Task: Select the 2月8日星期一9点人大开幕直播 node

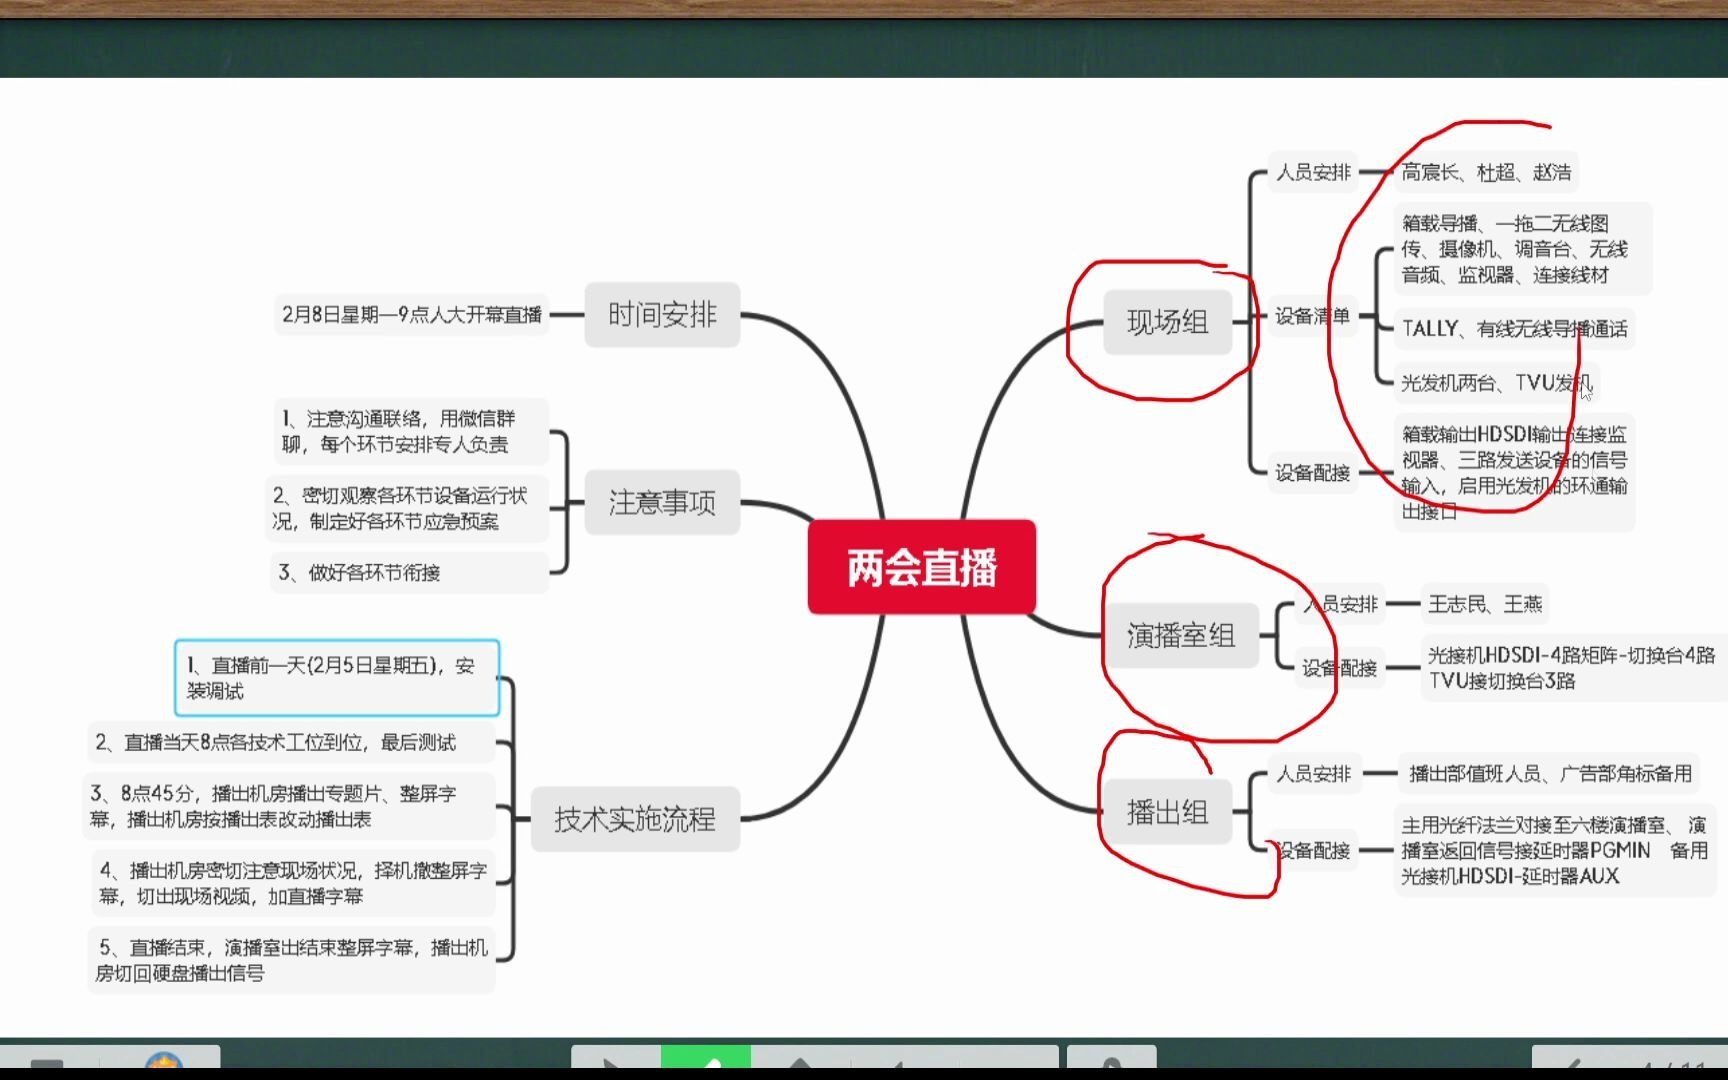Action: pyautogui.click(x=411, y=315)
